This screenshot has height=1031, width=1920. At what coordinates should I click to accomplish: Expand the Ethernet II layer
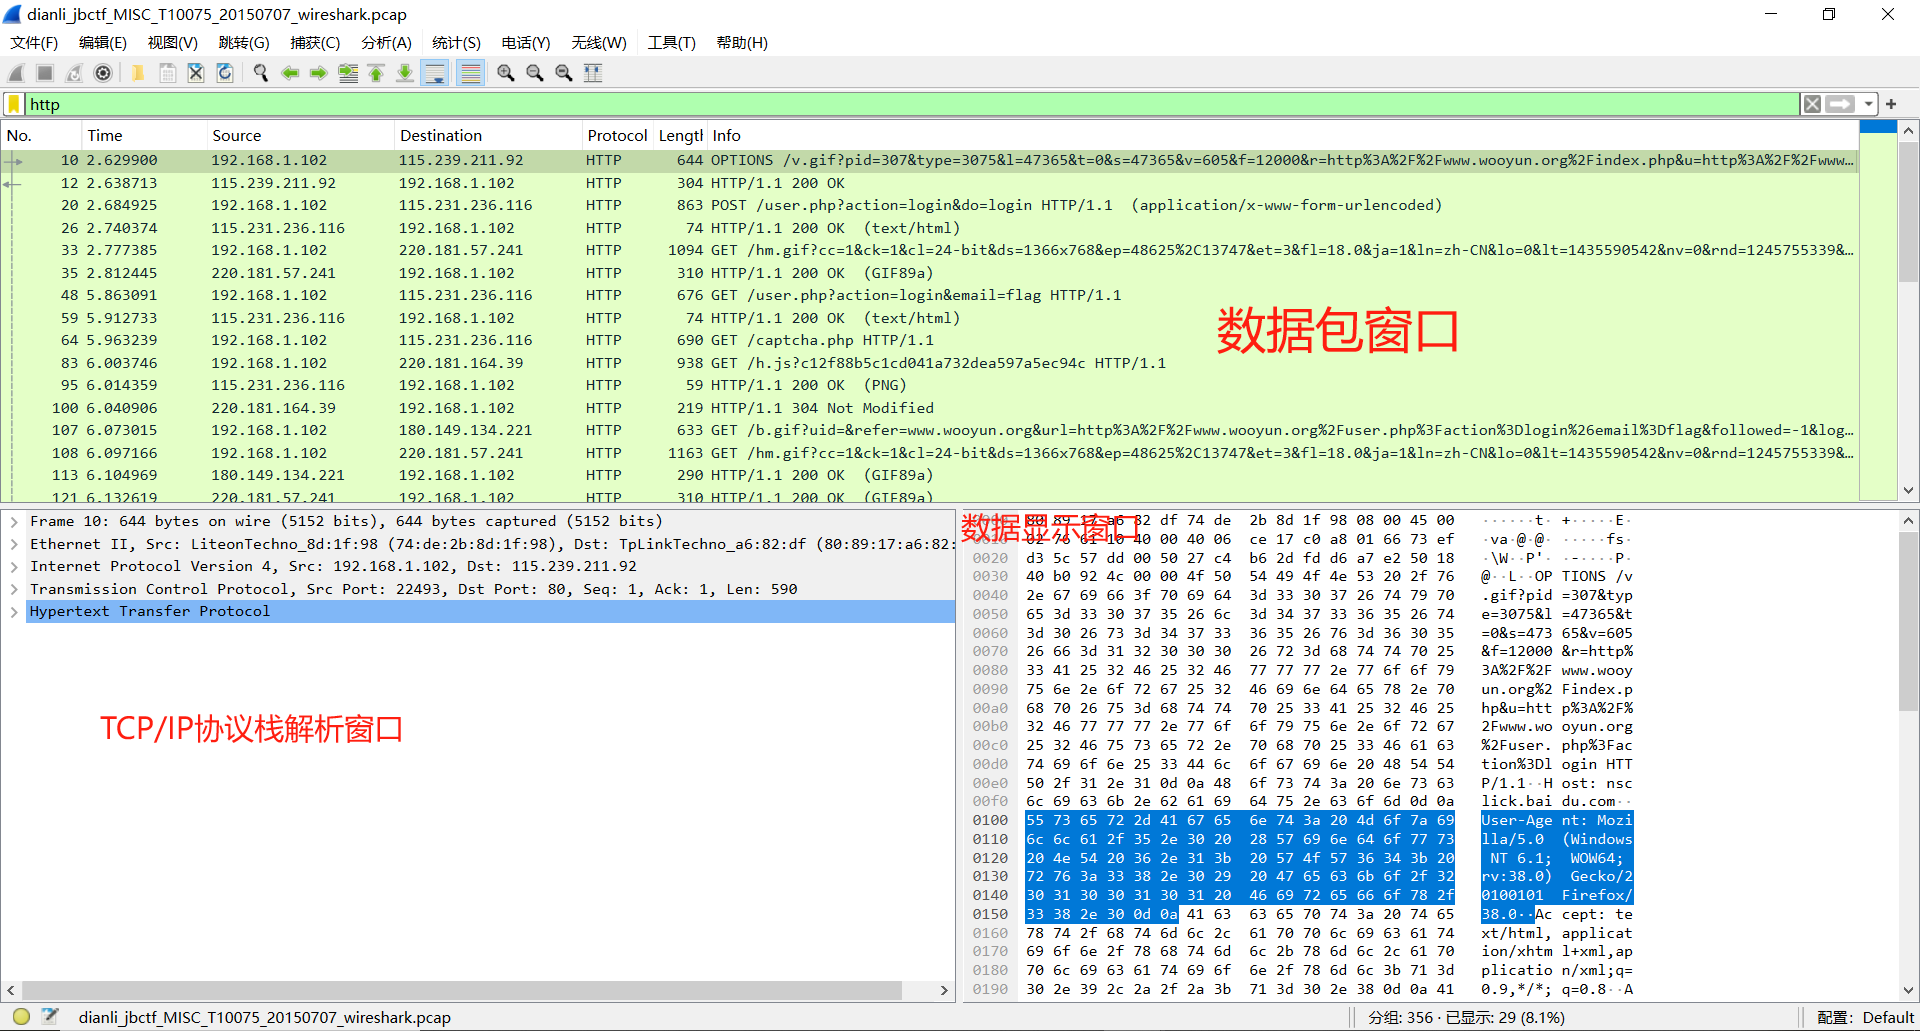pyautogui.click(x=14, y=544)
